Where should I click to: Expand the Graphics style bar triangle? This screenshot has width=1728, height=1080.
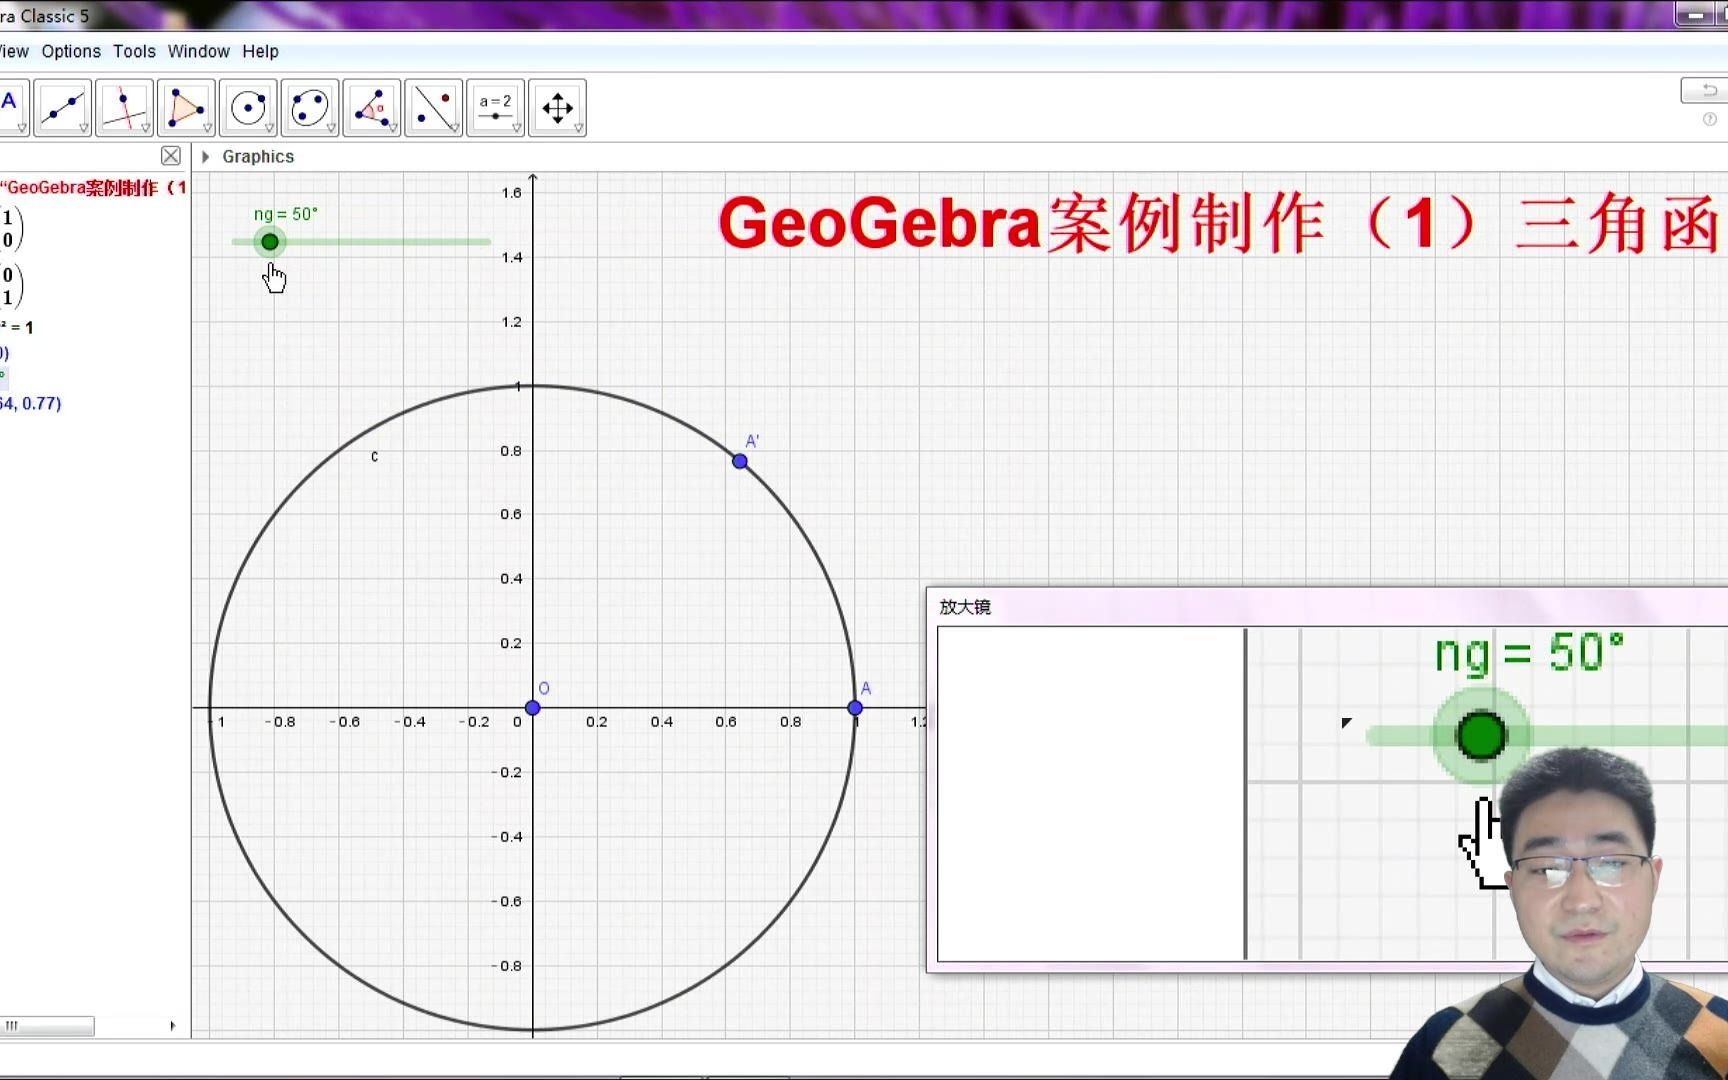205,157
